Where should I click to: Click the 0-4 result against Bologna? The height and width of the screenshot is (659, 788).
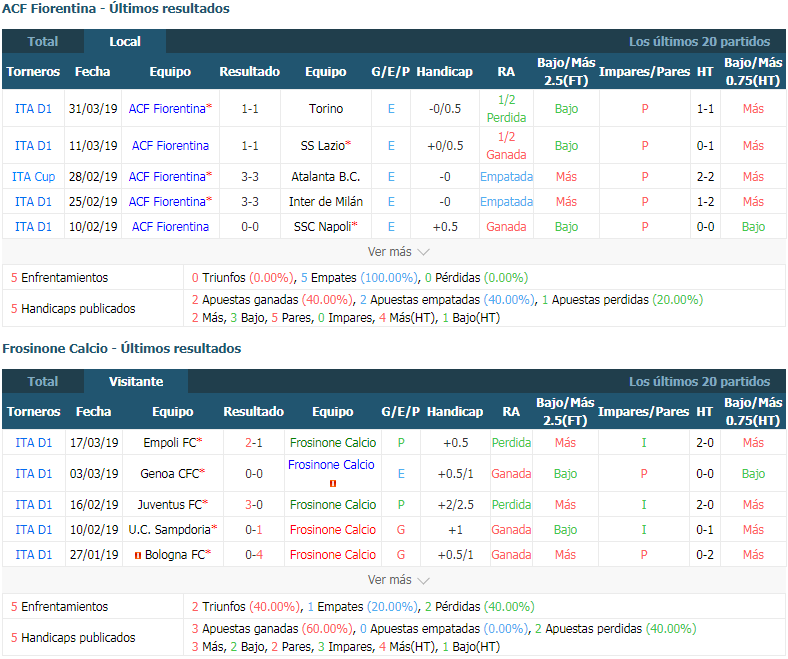[253, 555]
